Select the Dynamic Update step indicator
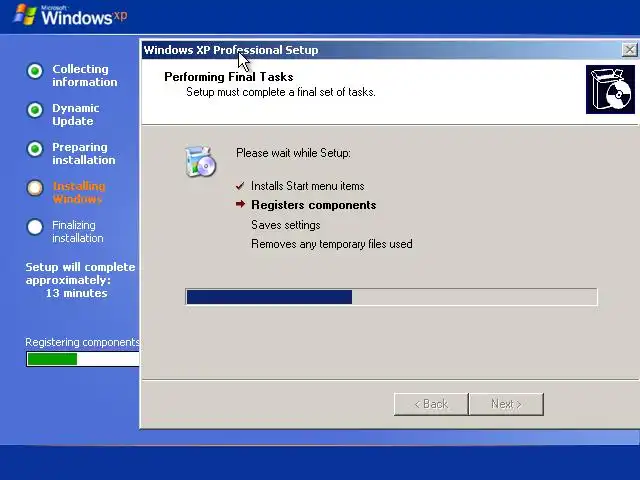 (35, 110)
